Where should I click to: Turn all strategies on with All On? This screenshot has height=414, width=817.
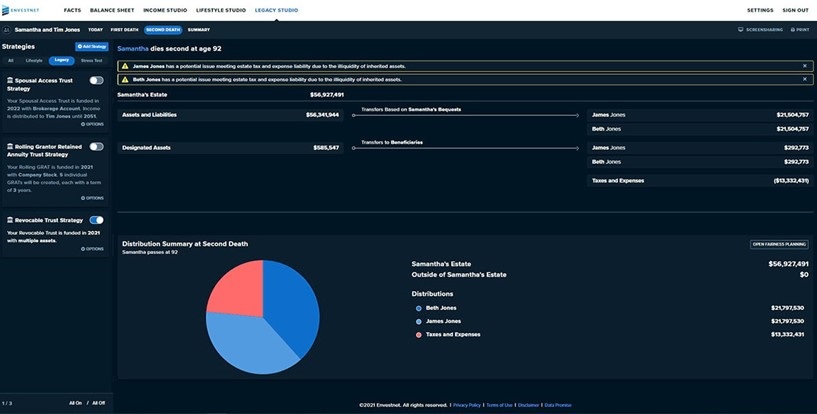pos(76,403)
